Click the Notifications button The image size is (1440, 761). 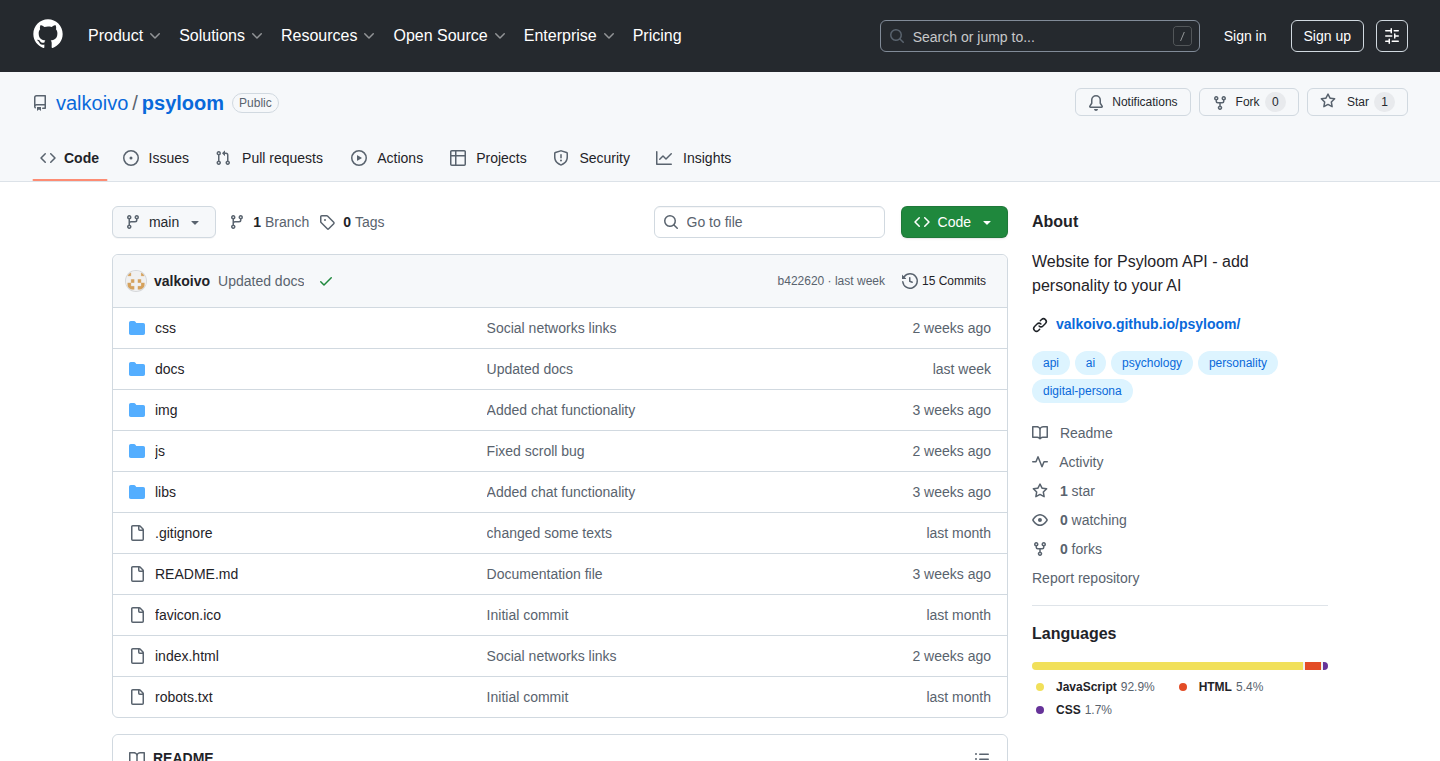[x=1133, y=102]
